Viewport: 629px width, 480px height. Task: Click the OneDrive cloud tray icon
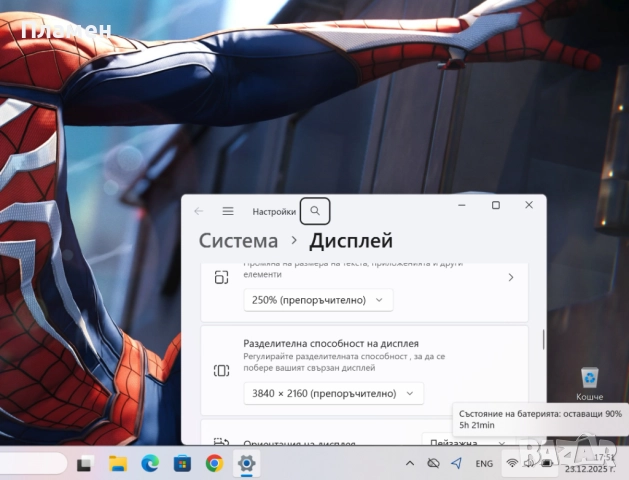pos(433,464)
